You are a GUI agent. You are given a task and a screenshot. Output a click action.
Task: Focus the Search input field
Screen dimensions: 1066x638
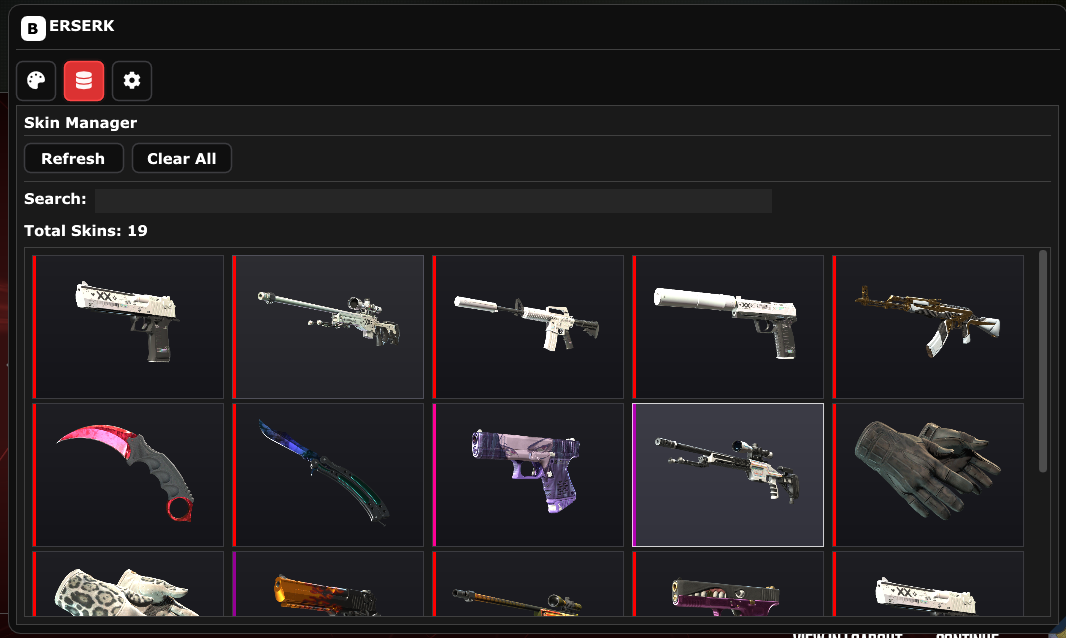(x=433, y=201)
